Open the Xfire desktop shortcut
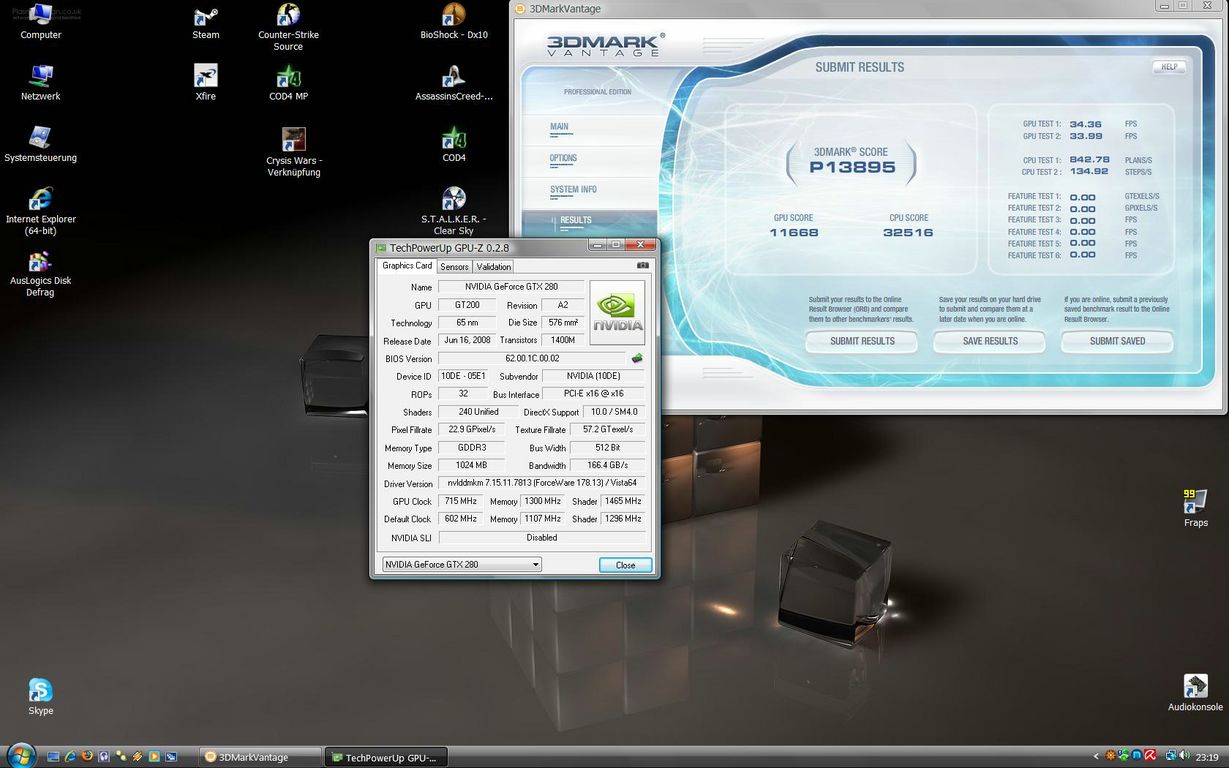This screenshot has width=1229, height=768. (x=206, y=83)
